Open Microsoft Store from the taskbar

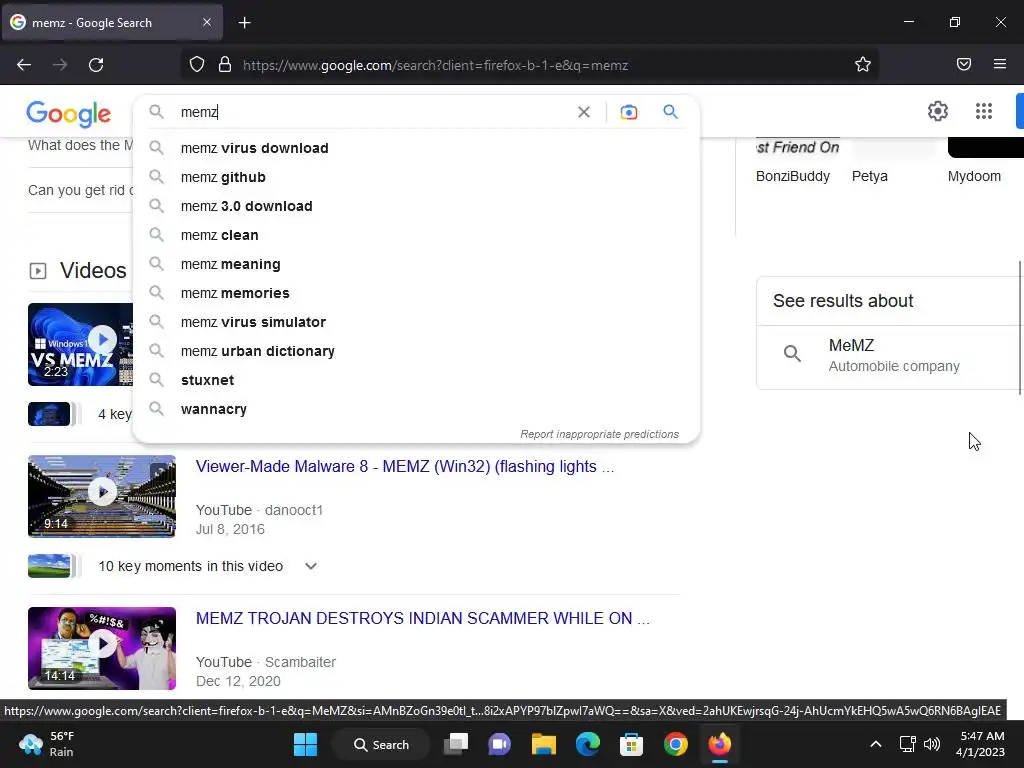click(x=632, y=744)
